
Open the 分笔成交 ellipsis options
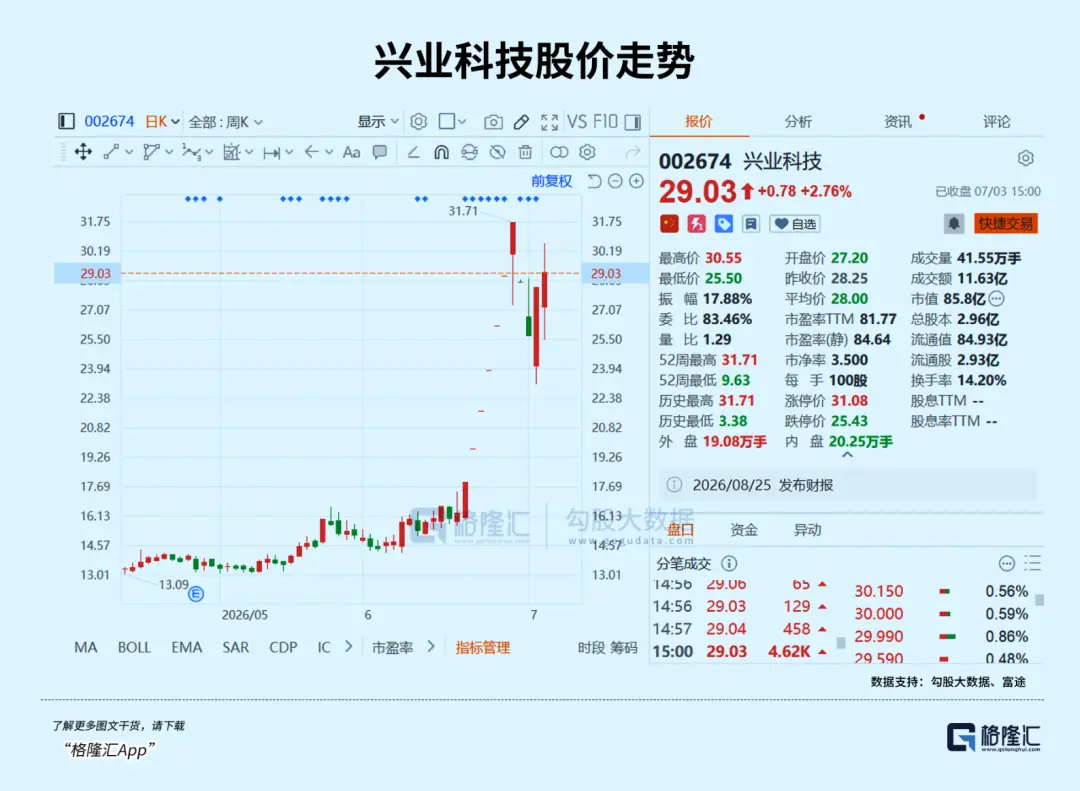[x=1007, y=564]
